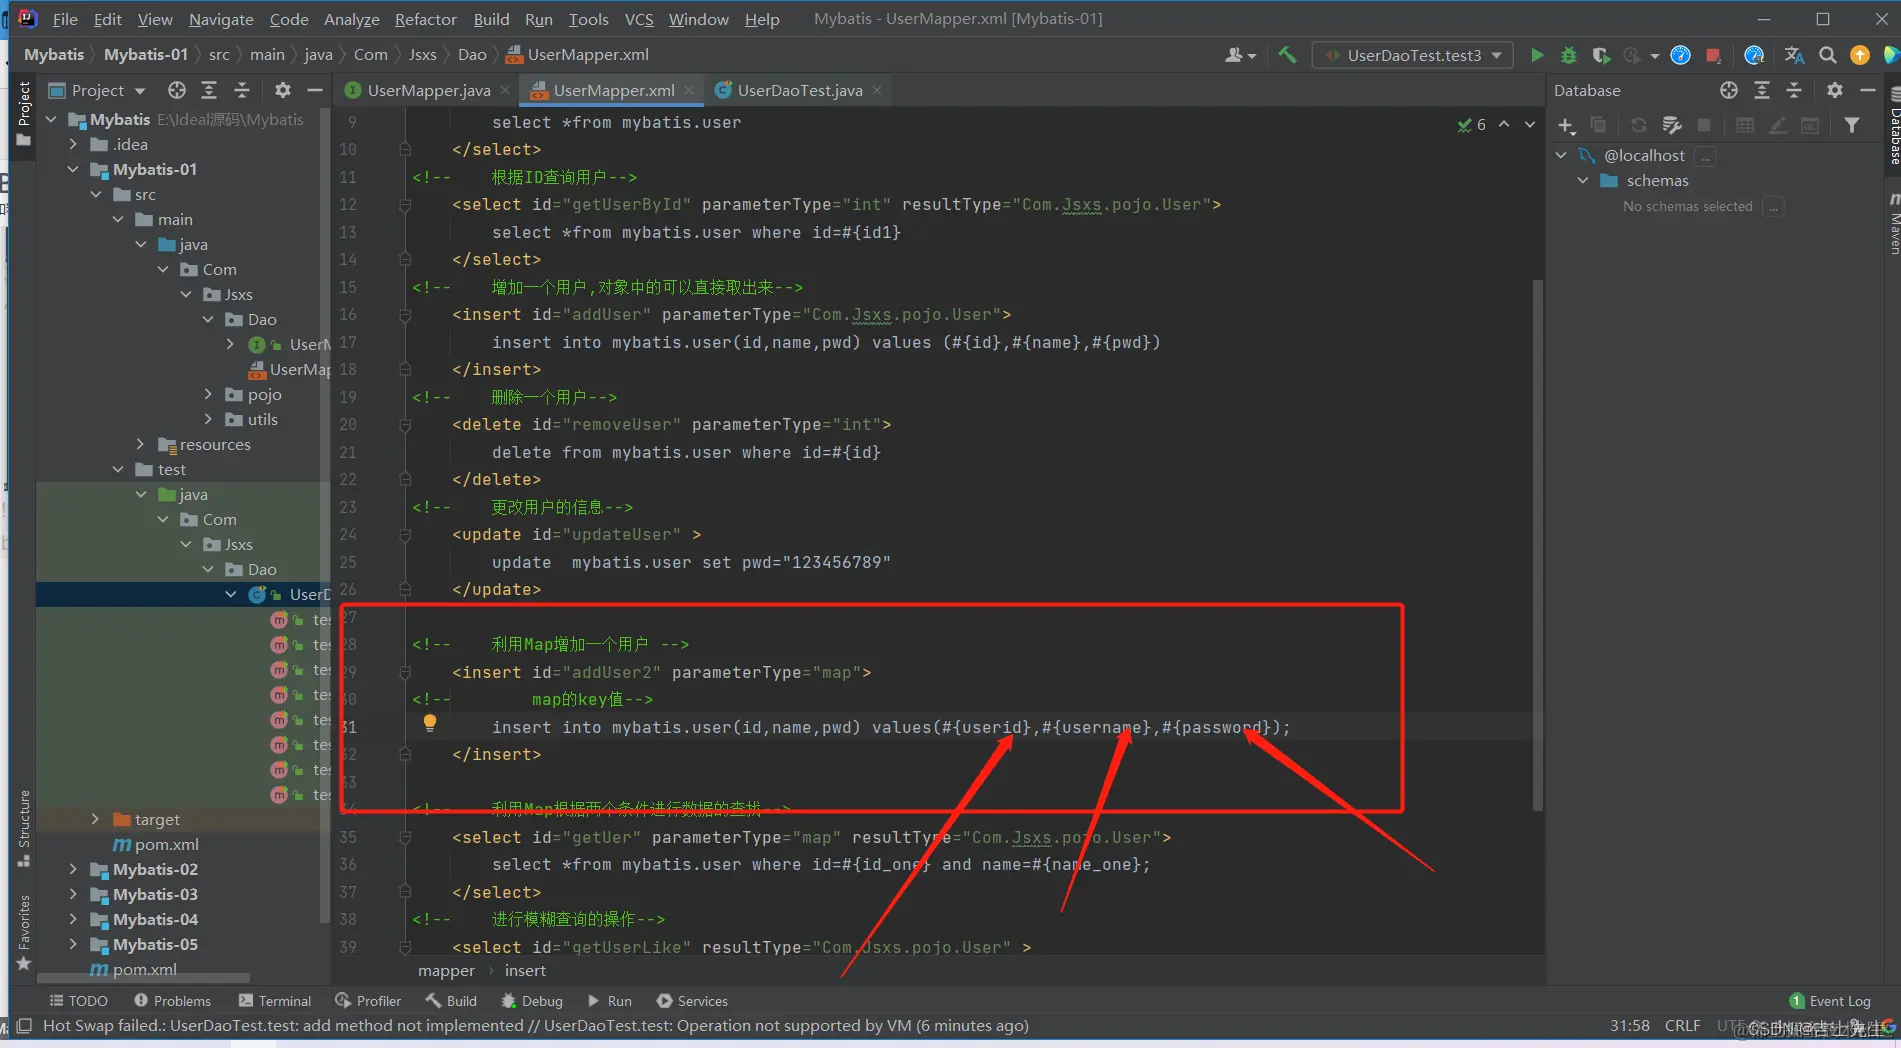Open the Event Log

tap(1830, 1001)
